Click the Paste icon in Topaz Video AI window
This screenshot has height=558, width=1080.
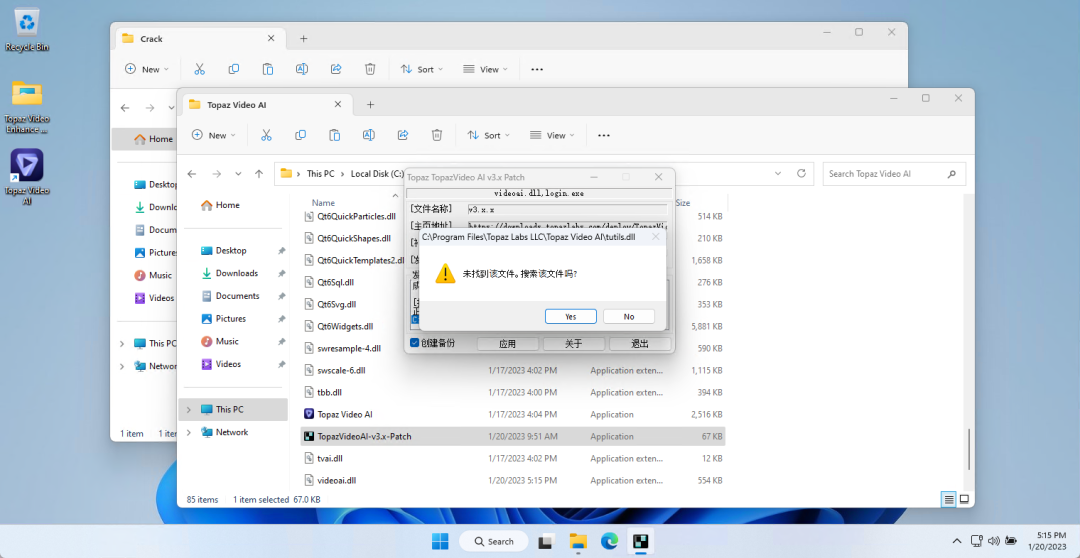click(334, 135)
